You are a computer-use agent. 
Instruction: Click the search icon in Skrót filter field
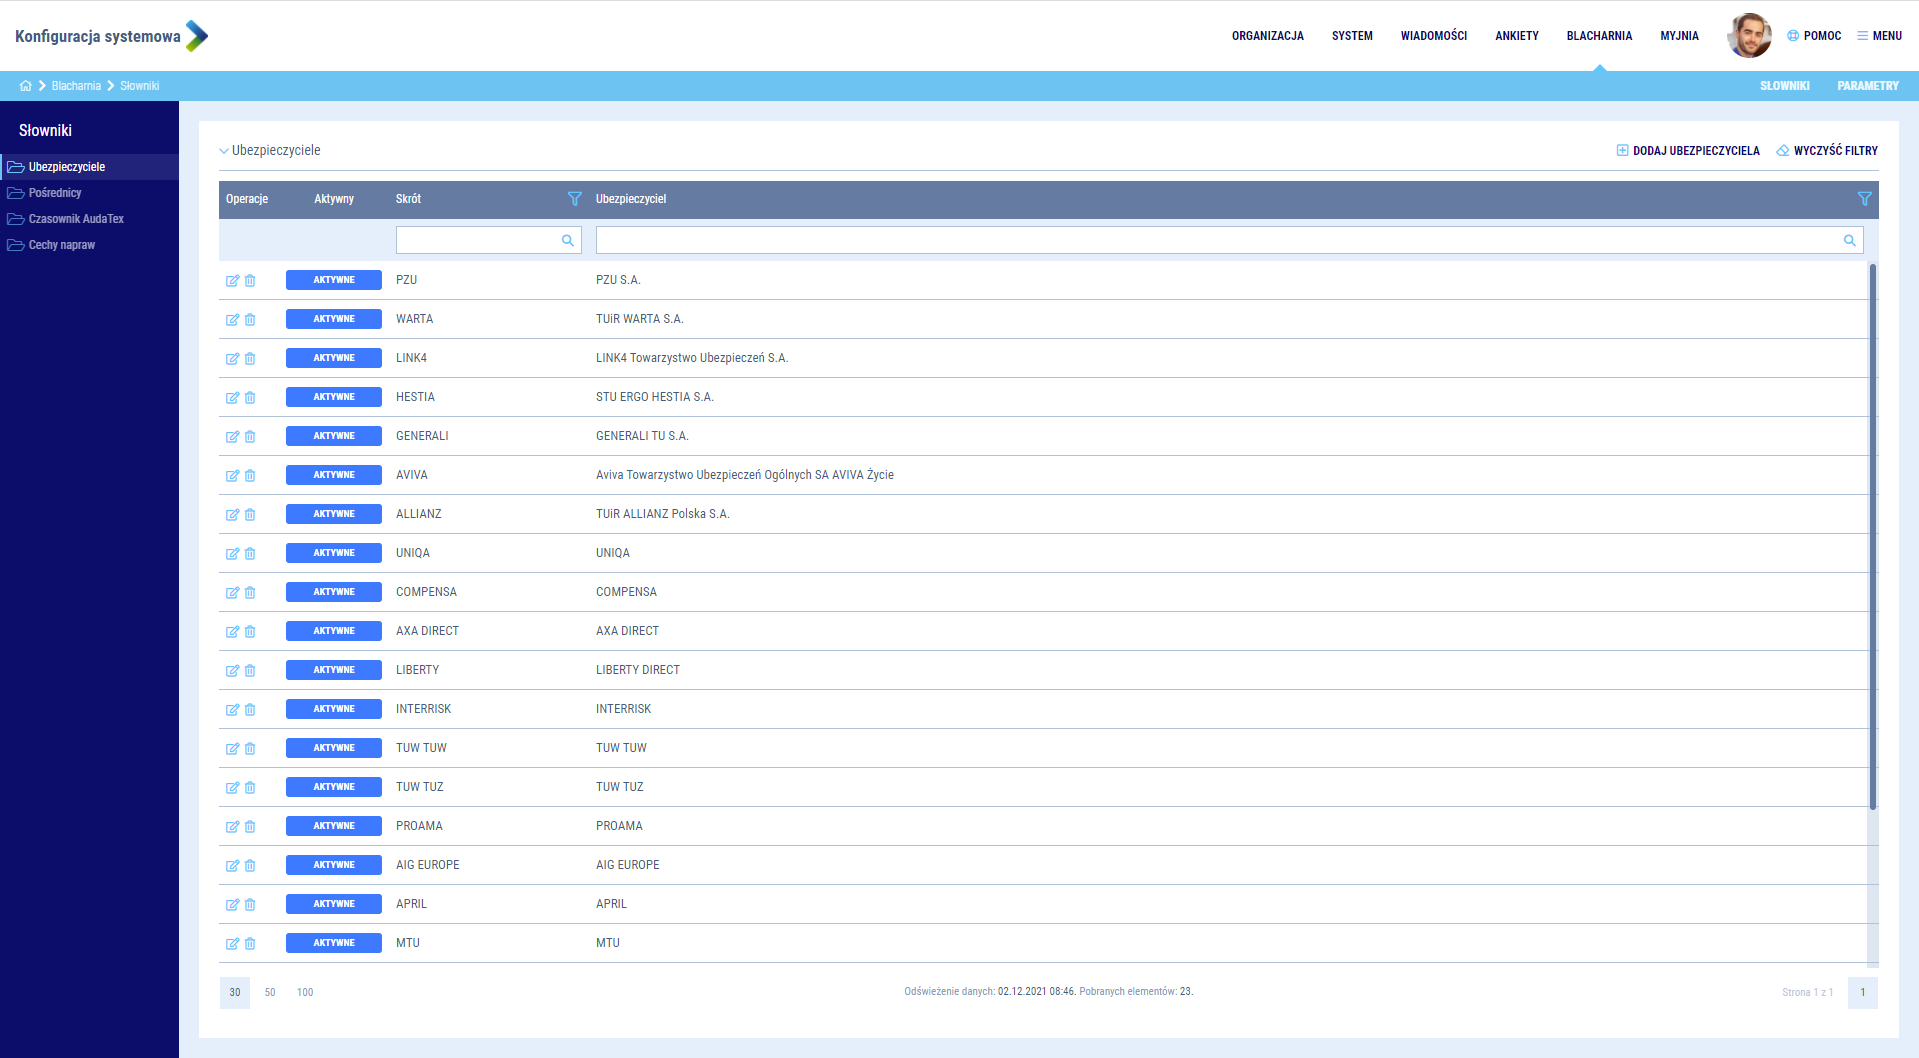(x=567, y=240)
